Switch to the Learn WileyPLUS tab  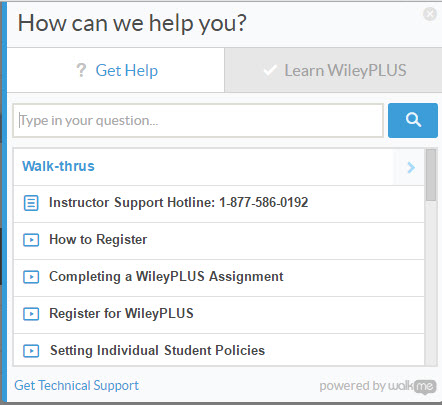tap(333, 70)
